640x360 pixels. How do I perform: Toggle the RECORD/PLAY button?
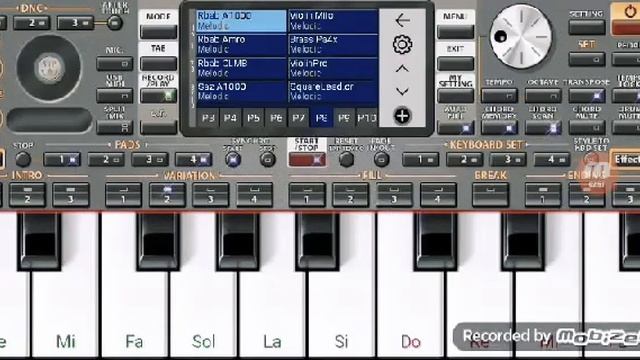pos(158,96)
